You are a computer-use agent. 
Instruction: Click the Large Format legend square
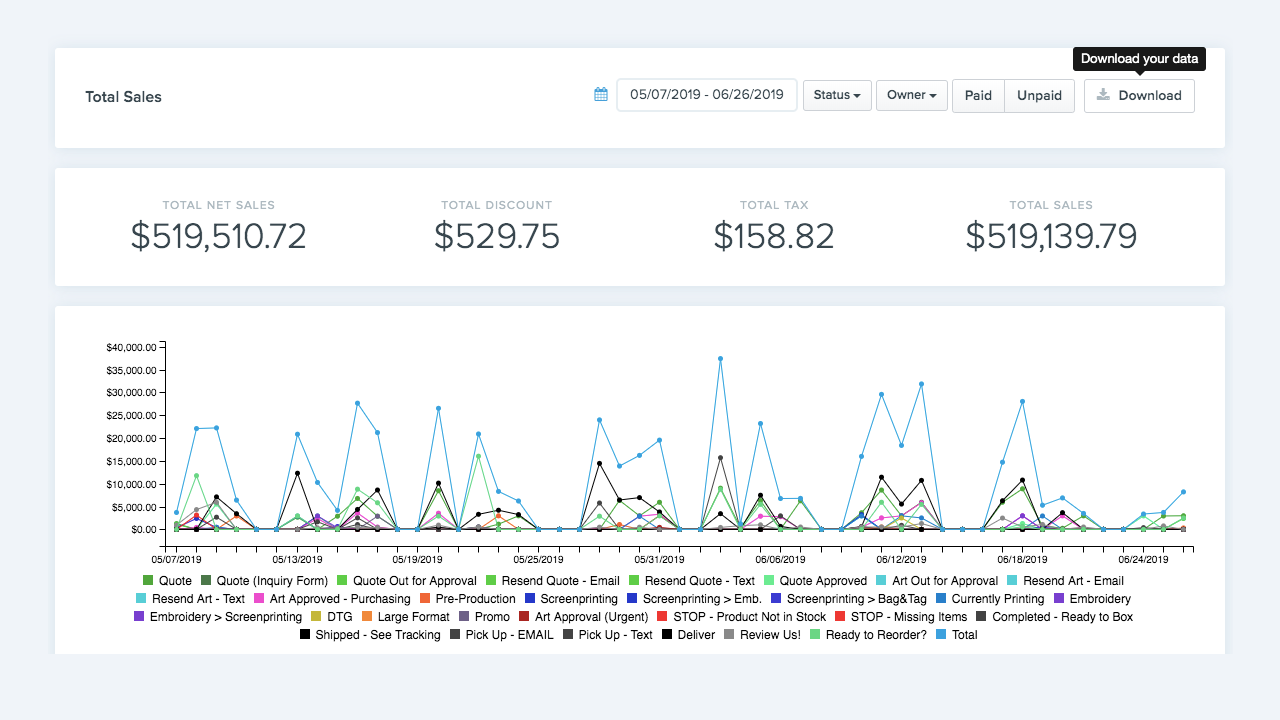(367, 617)
